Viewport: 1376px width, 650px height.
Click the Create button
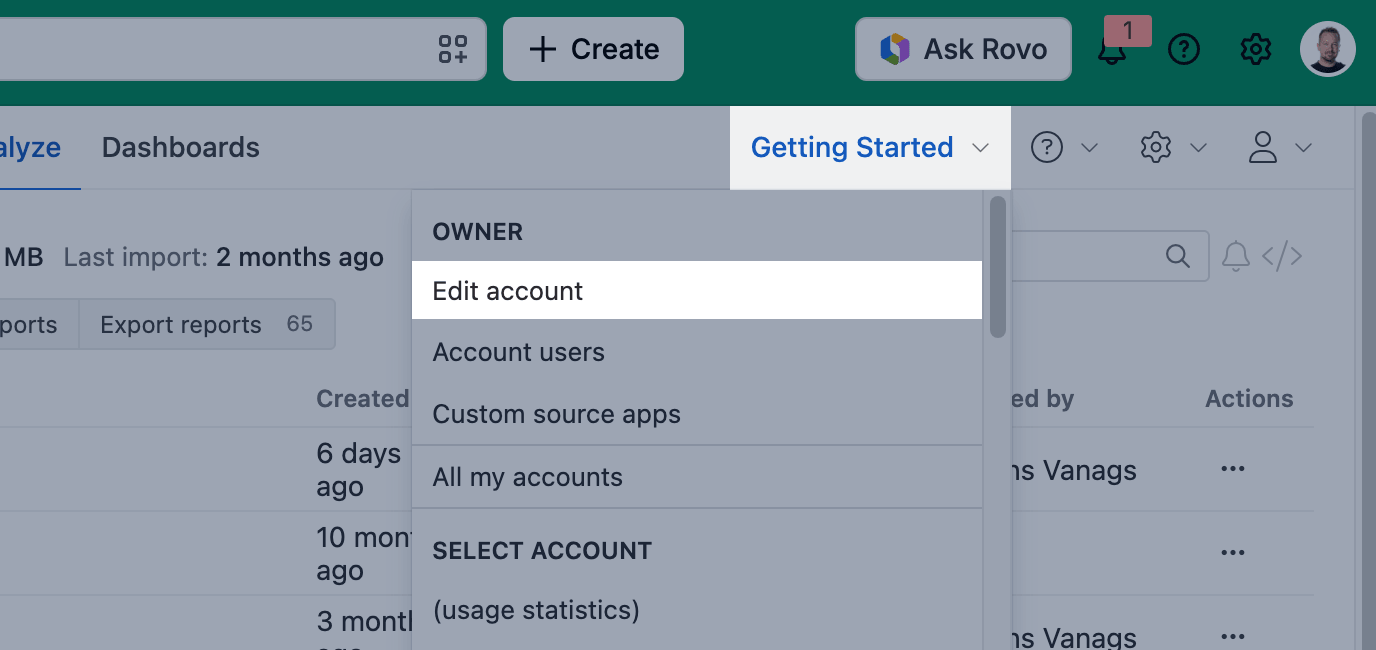pos(593,49)
